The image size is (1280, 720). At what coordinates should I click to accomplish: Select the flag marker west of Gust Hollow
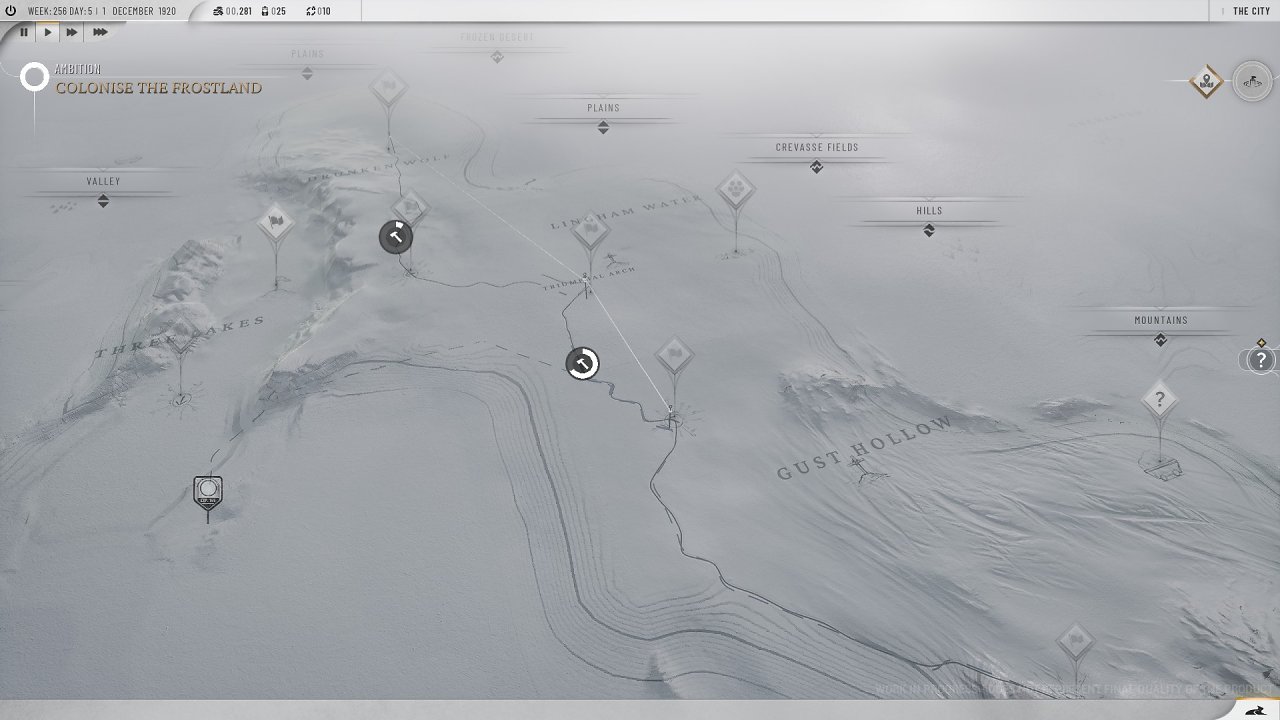[x=675, y=356]
